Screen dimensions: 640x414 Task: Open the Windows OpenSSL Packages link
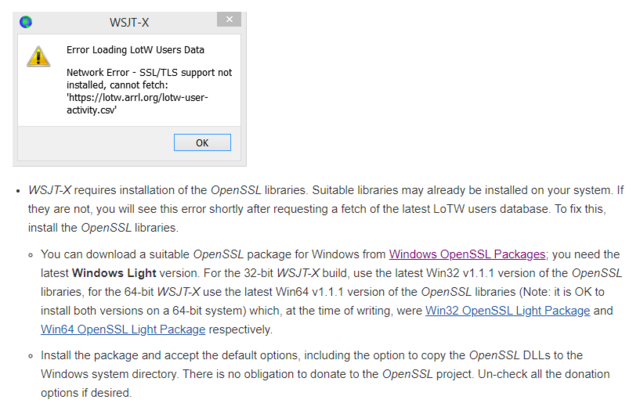(467, 254)
